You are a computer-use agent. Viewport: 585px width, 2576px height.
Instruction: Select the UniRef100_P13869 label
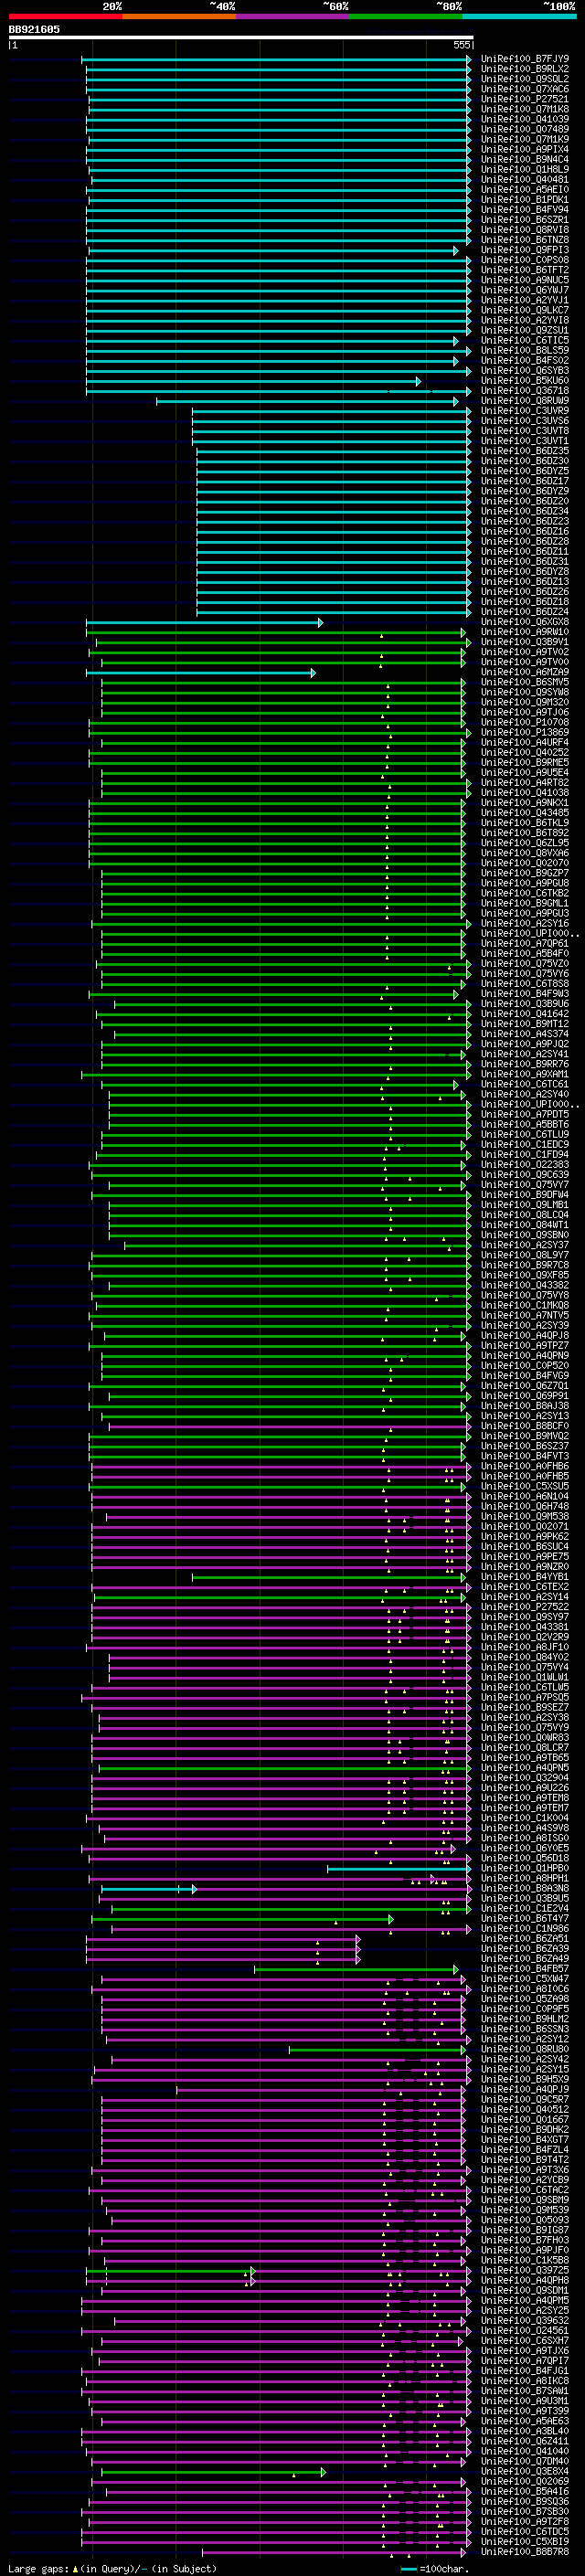point(524,732)
